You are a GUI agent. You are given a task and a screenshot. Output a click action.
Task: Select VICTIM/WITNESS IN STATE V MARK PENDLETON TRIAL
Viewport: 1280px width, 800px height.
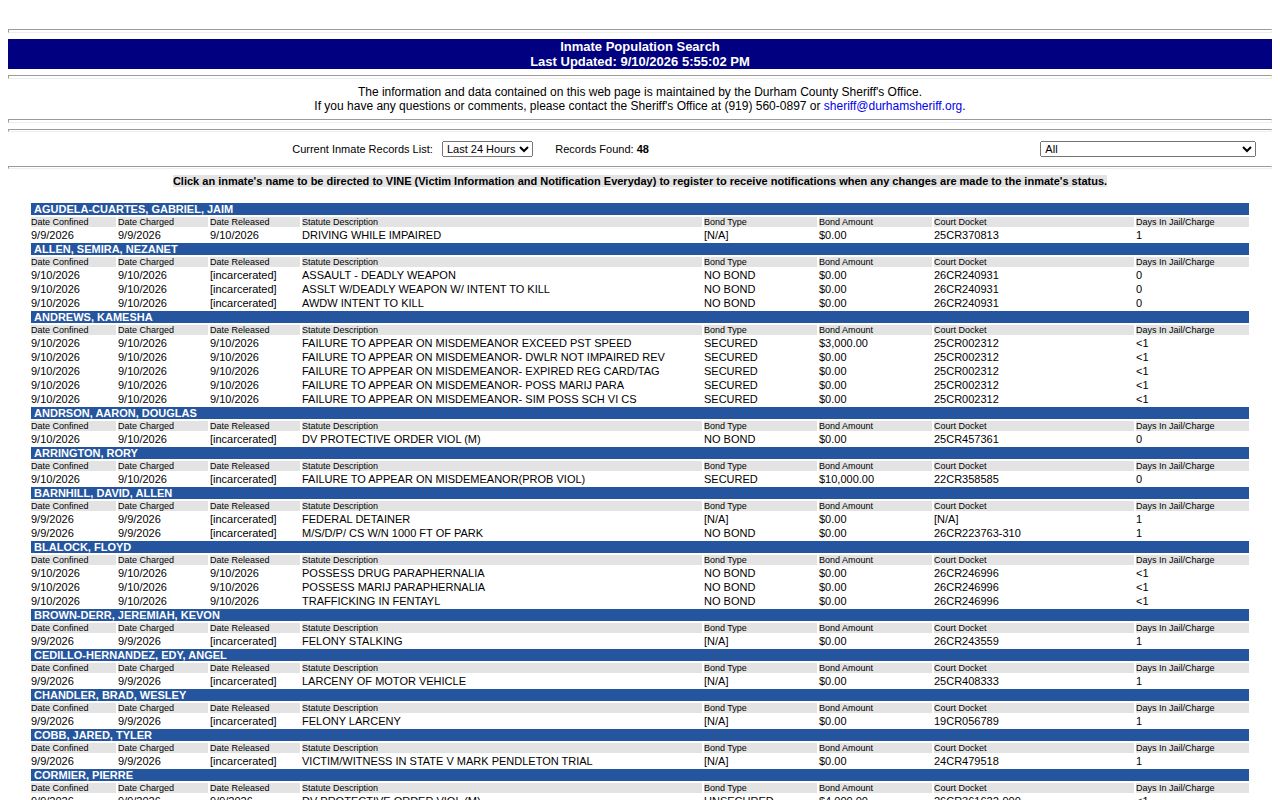pos(447,761)
